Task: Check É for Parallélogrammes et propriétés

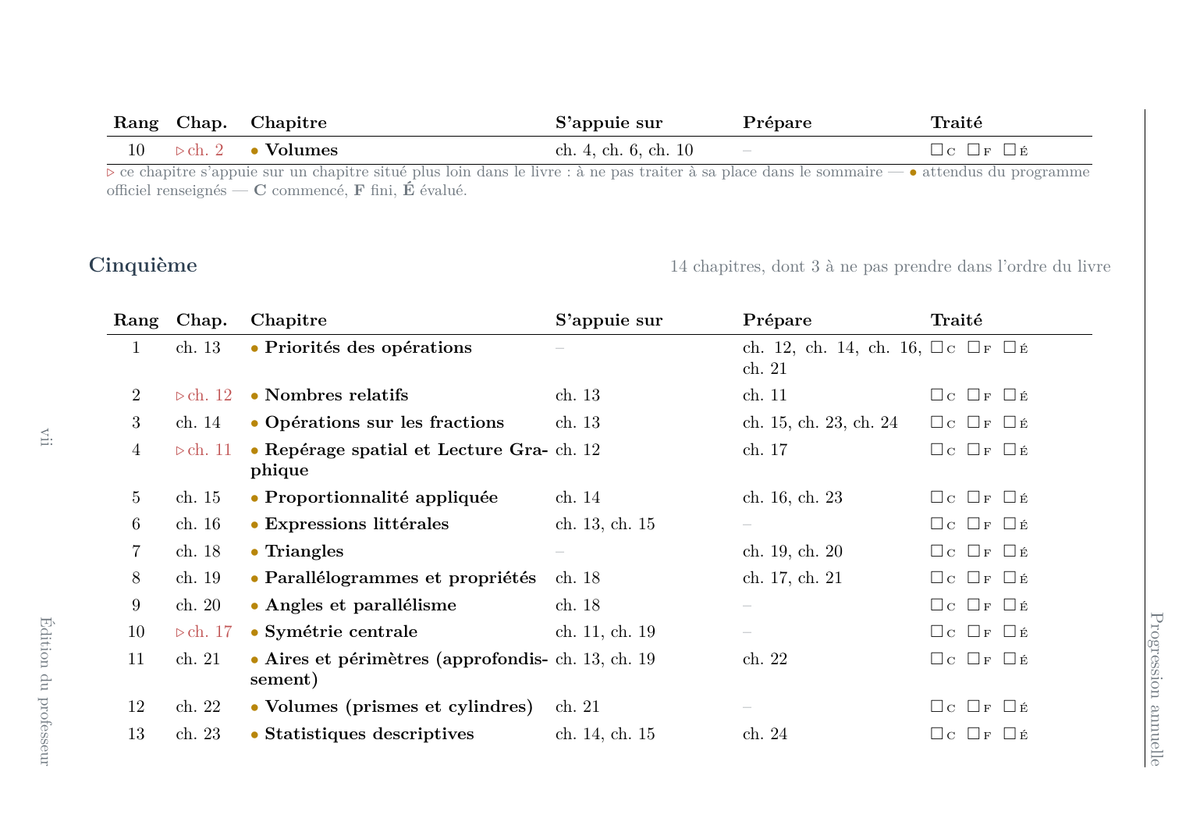Action: pos(1010,578)
